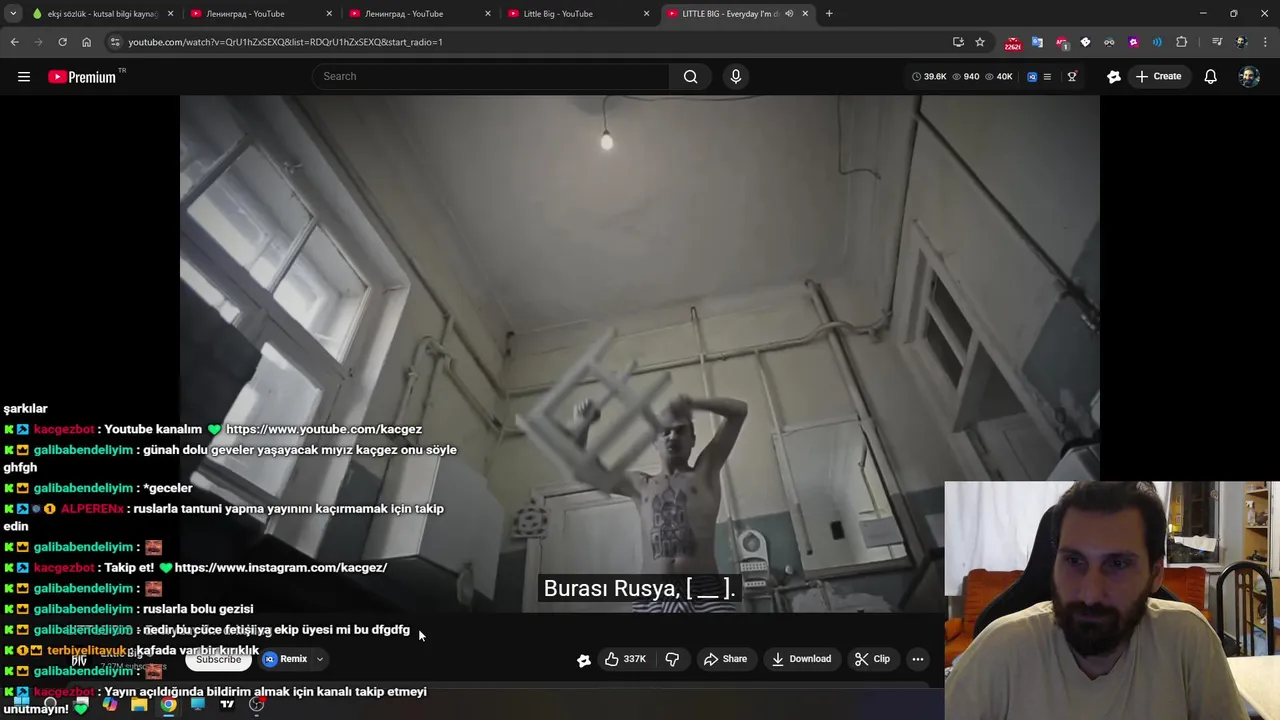
Task: Open the red 22626 badge extension
Action: click(x=1013, y=42)
